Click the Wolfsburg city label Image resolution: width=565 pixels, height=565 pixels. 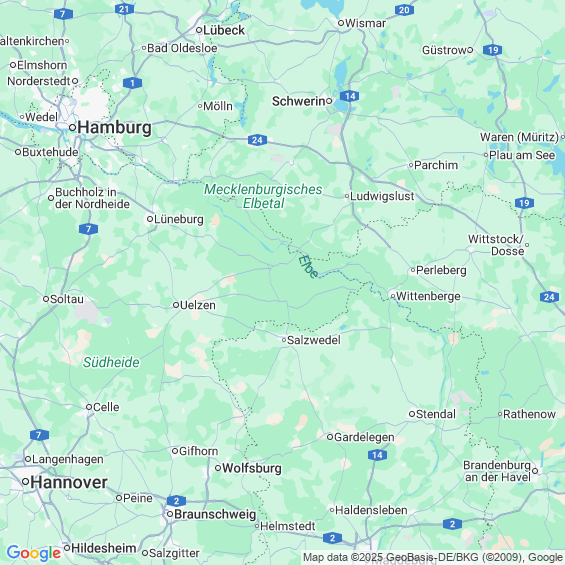coord(252,468)
